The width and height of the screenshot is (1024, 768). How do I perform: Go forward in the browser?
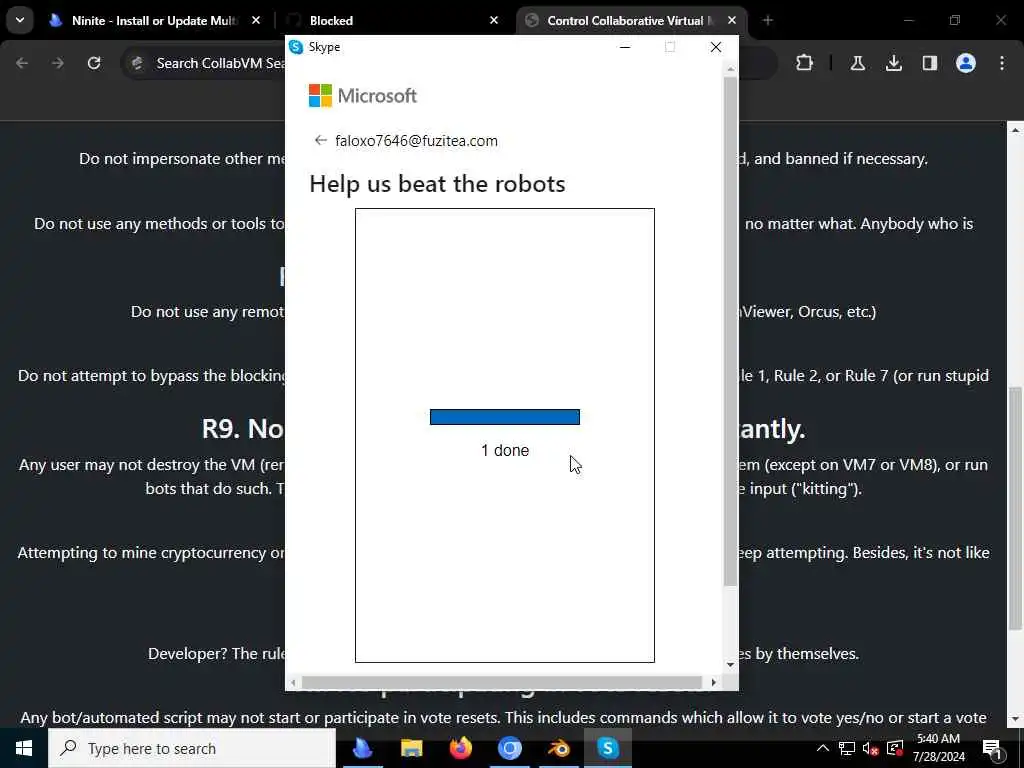pyautogui.click(x=58, y=63)
